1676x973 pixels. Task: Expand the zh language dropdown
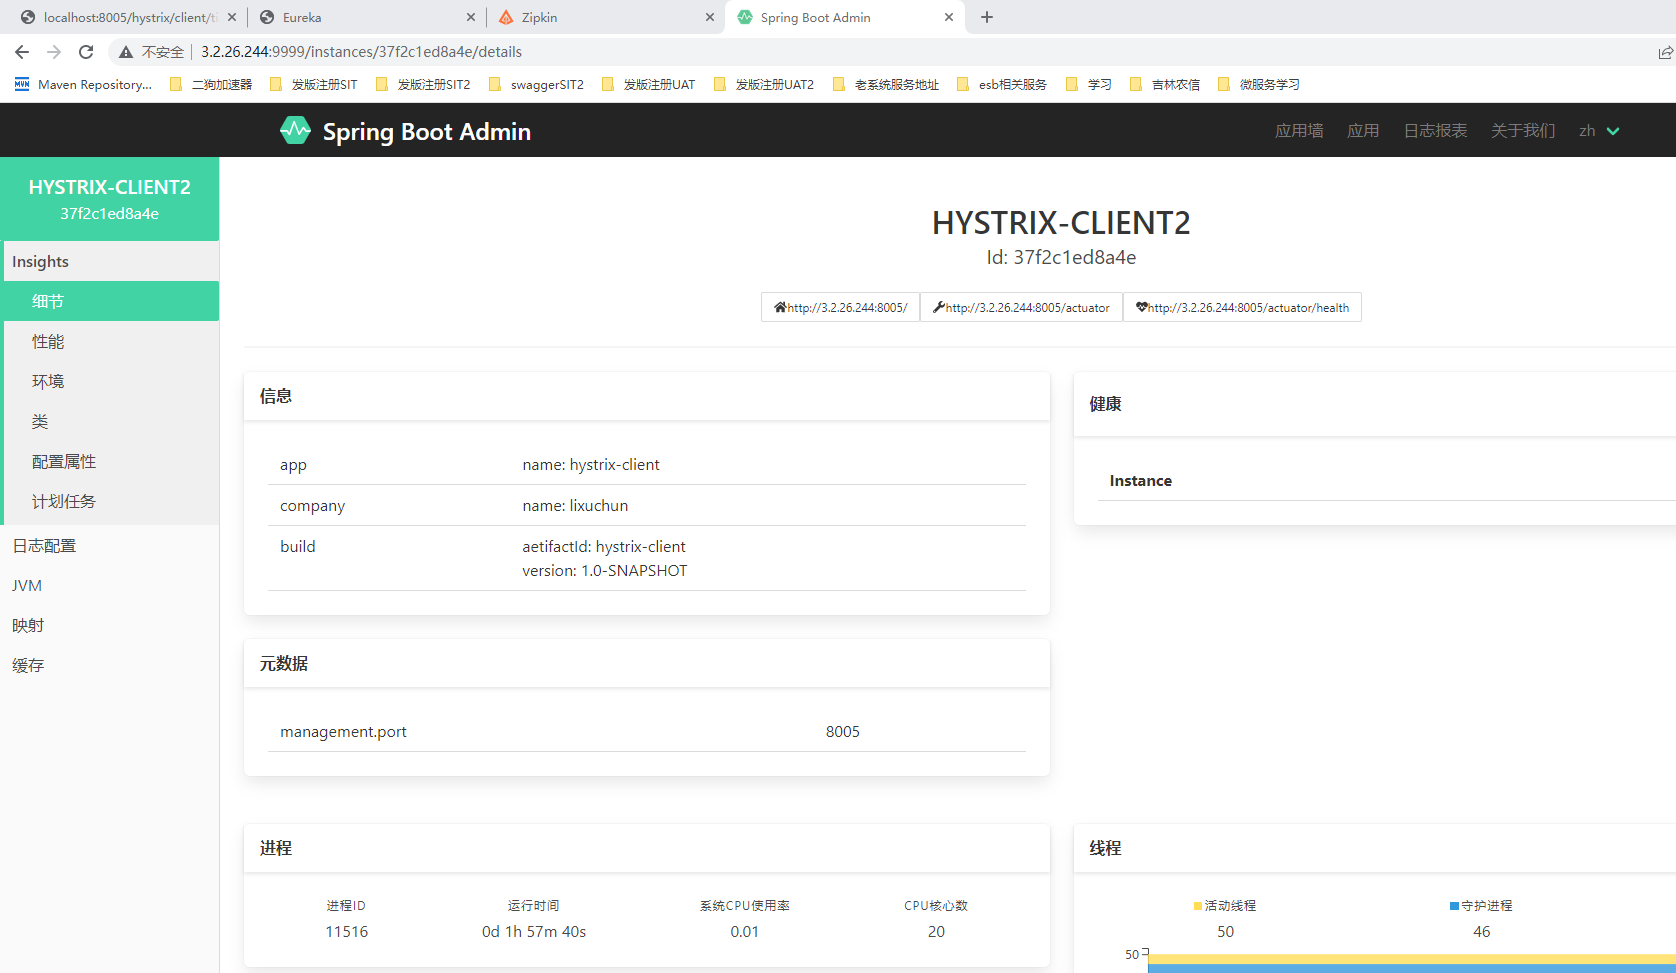point(1599,131)
